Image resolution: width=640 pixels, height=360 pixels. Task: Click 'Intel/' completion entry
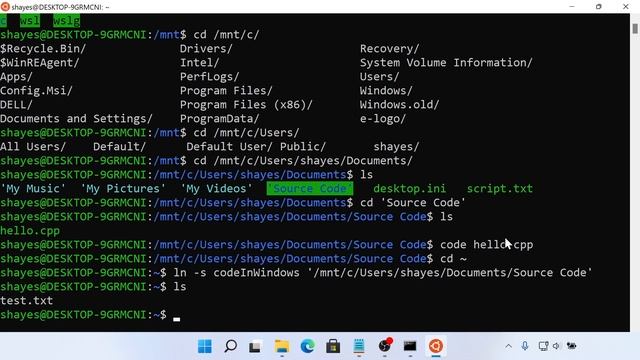tap(200, 62)
